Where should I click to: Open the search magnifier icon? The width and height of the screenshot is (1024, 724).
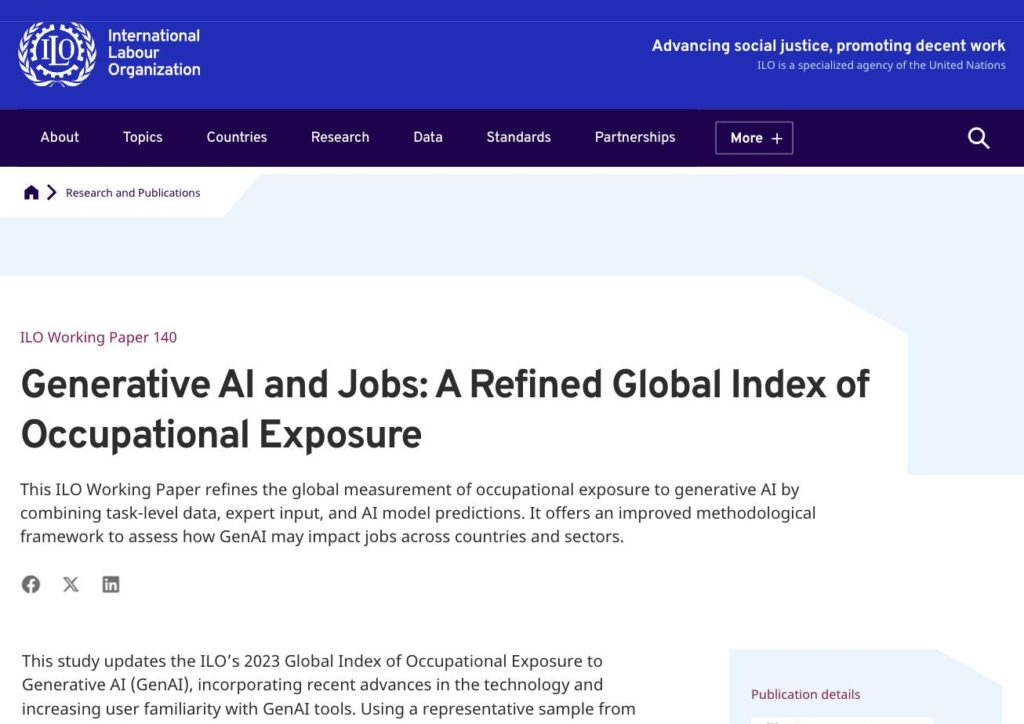(x=978, y=138)
